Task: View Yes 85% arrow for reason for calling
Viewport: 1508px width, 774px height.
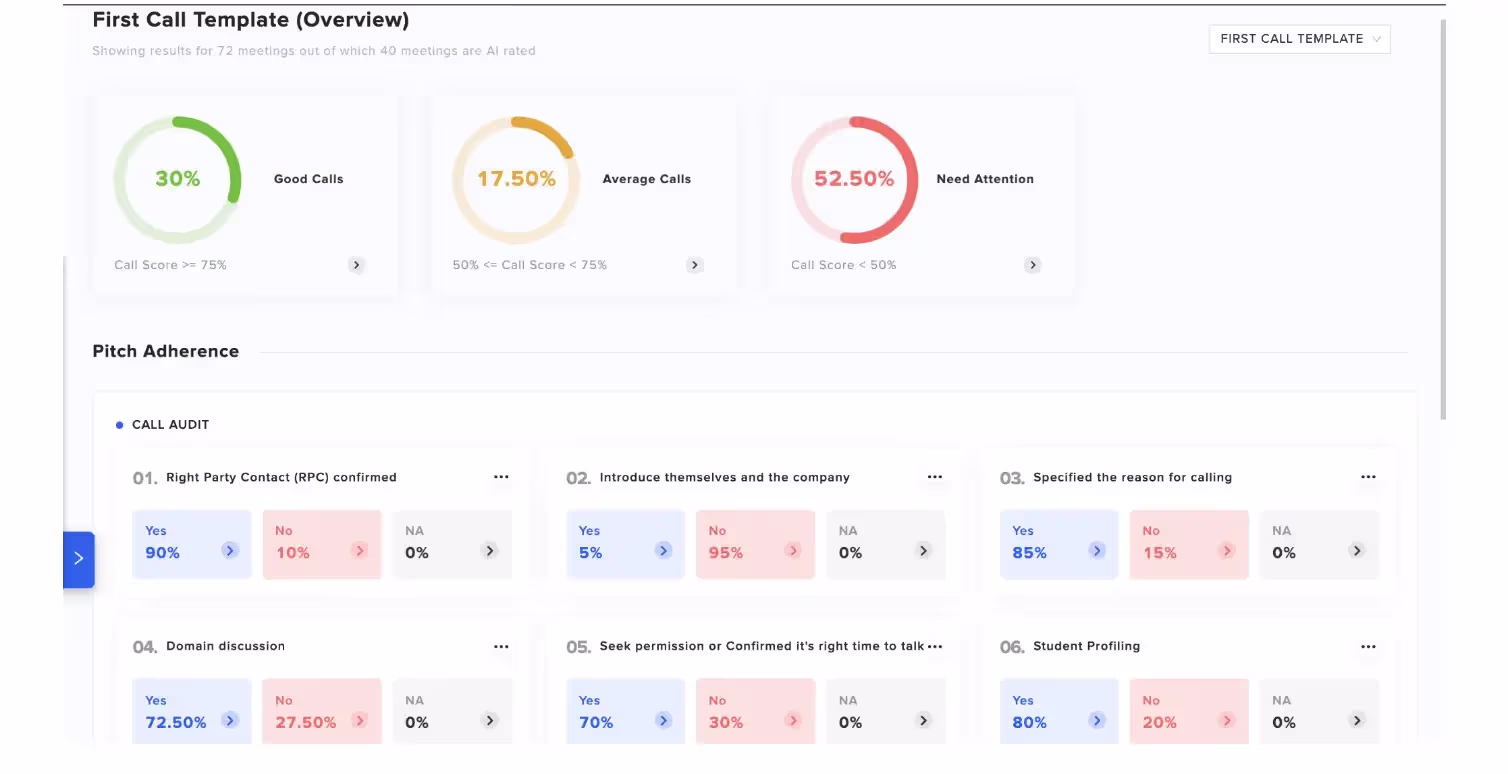Action: [1097, 550]
